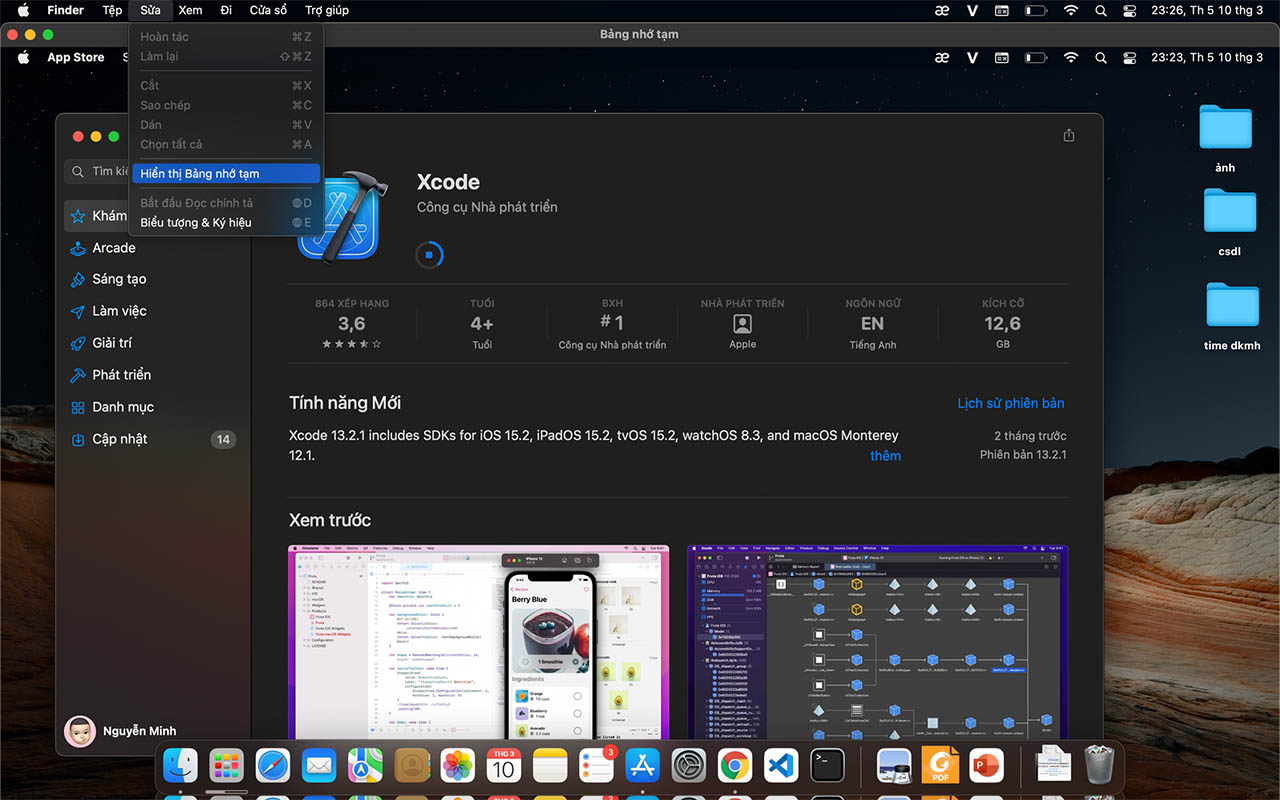This screenshot has height=800, width=1280.
Task: Open the Swift code editor preview screenshot
Action: pyautogui.click(x=479, y=642)
